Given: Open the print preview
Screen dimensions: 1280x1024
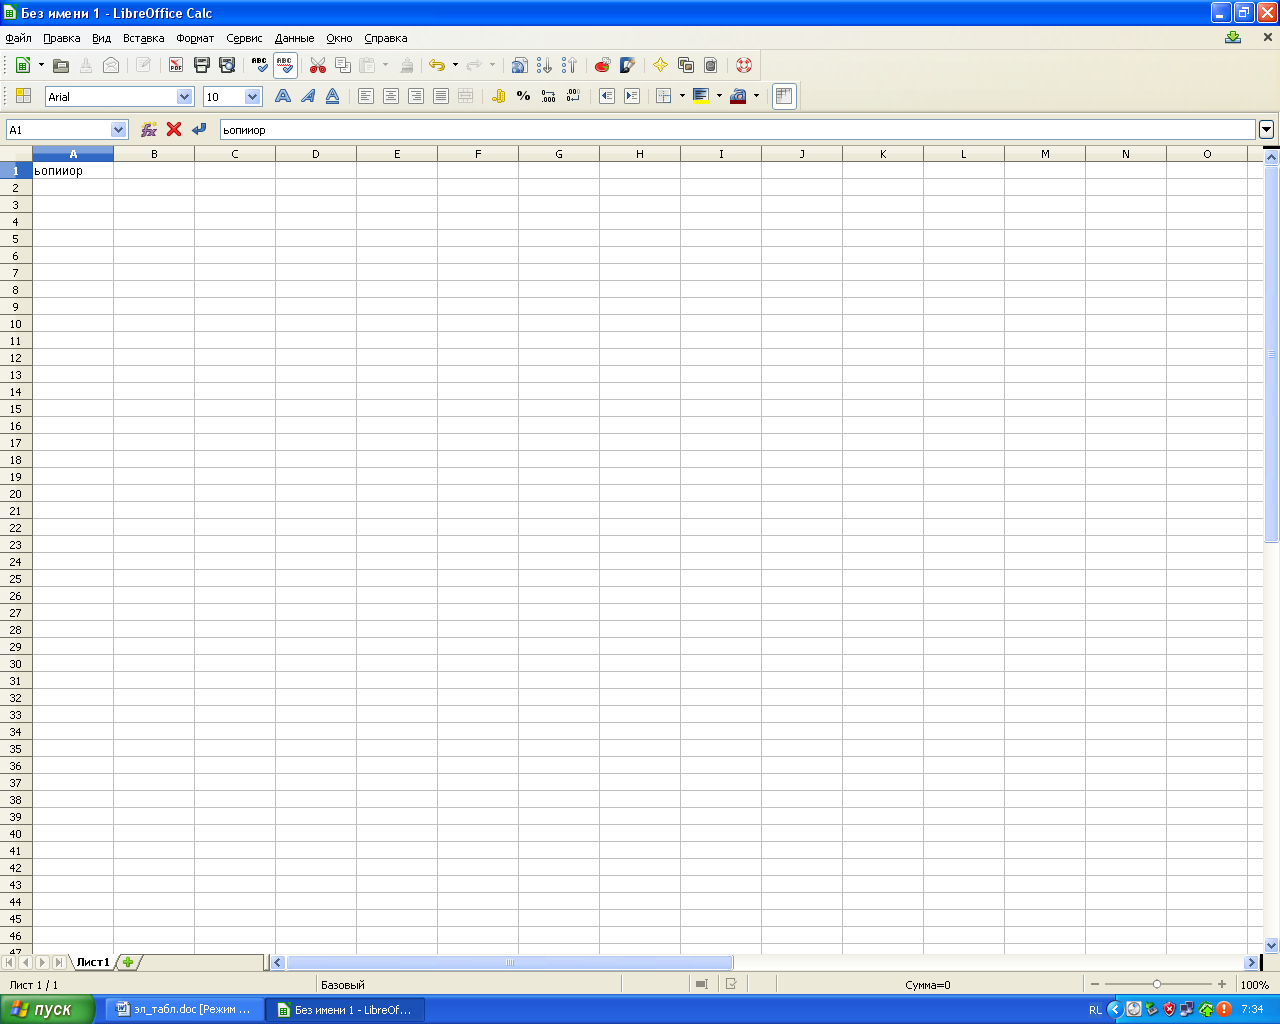Looking at the screenshot, I should (x=227, y=65).
